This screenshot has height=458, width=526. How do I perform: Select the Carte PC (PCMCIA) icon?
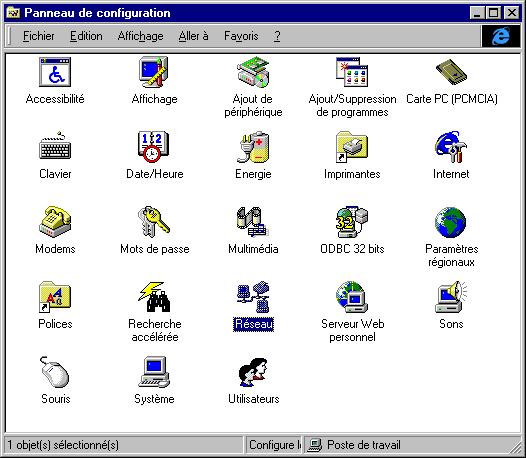pos(452,72)
